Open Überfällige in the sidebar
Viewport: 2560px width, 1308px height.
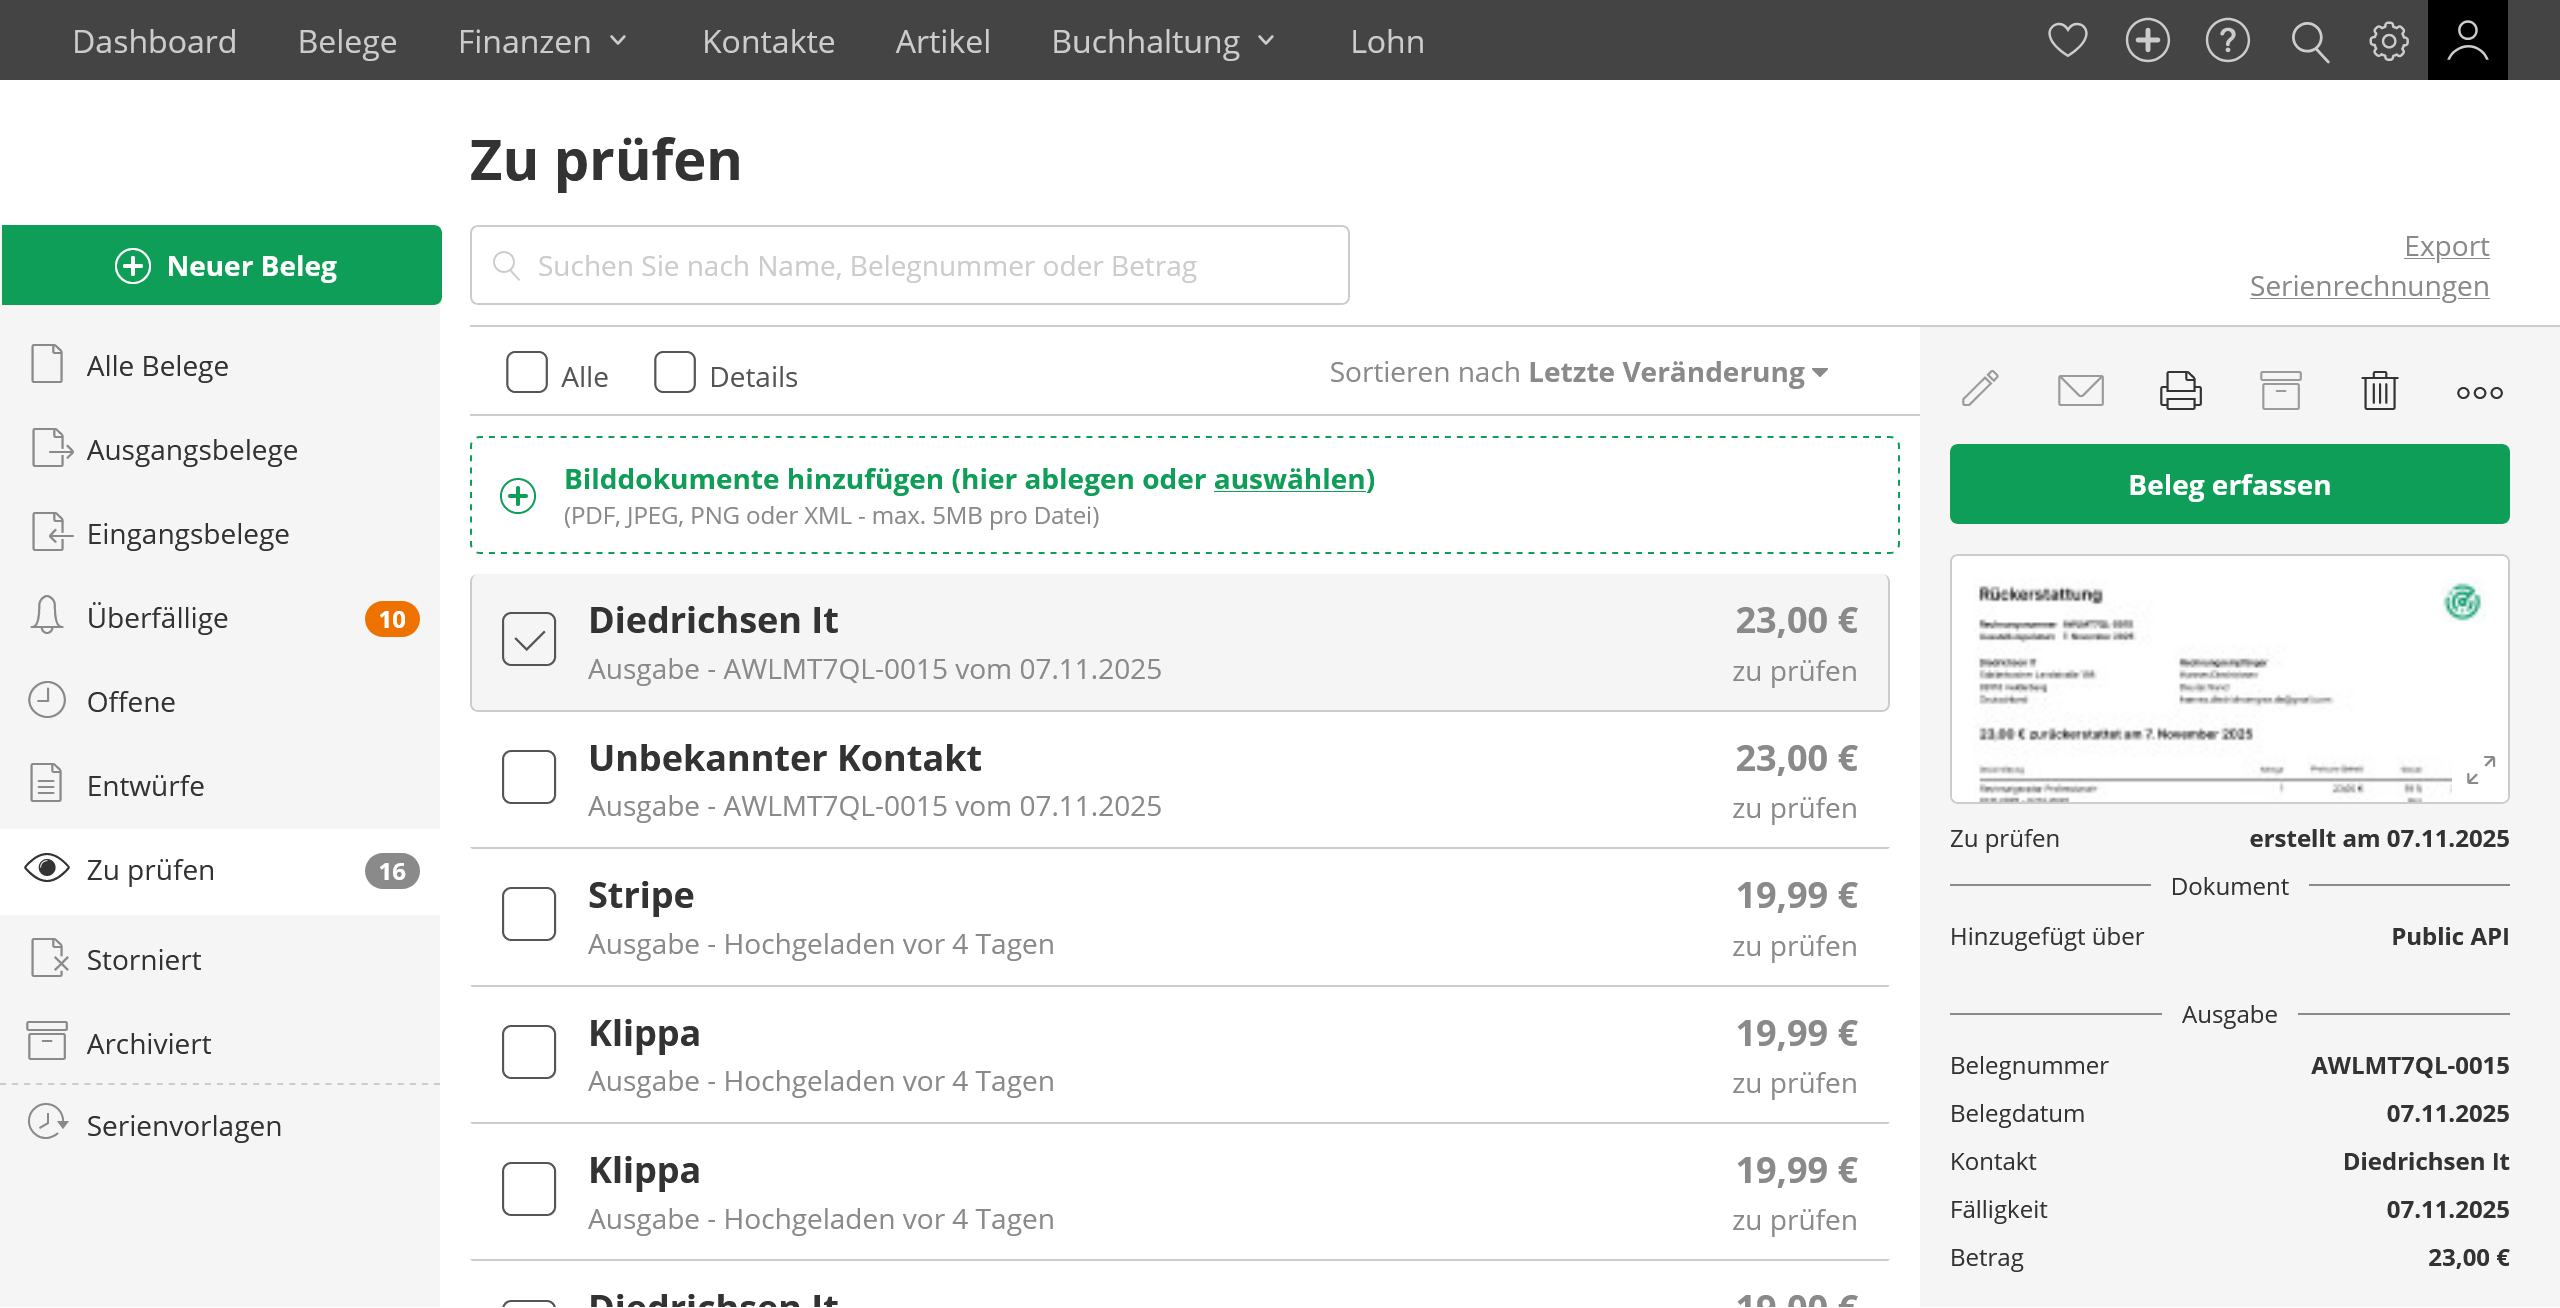pyautogui.click(x=158, y=618)
